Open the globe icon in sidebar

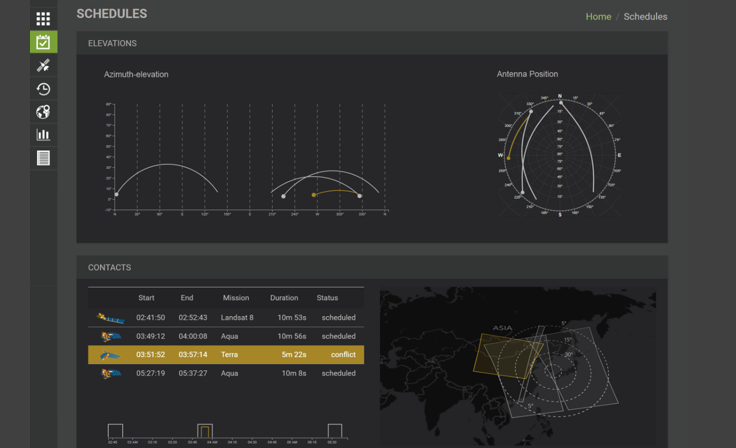coord(43,112)
